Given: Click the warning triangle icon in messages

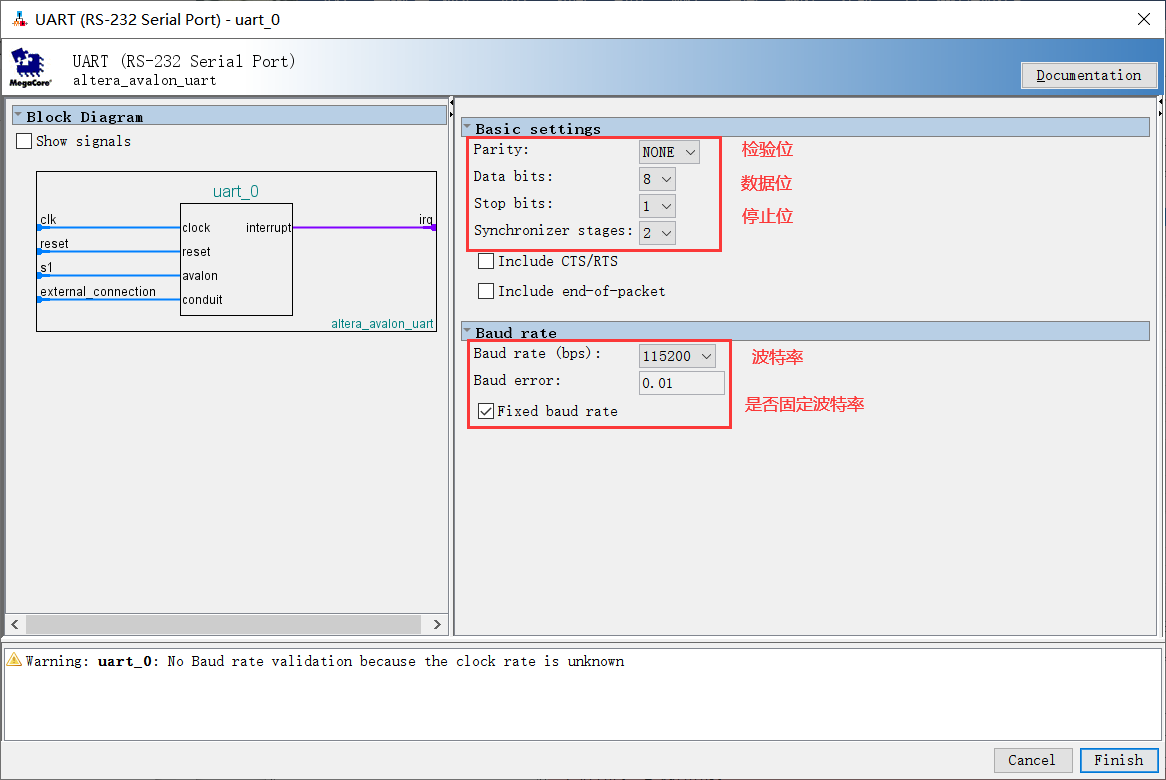Looking at the screenshot, I should click(14, 661).
